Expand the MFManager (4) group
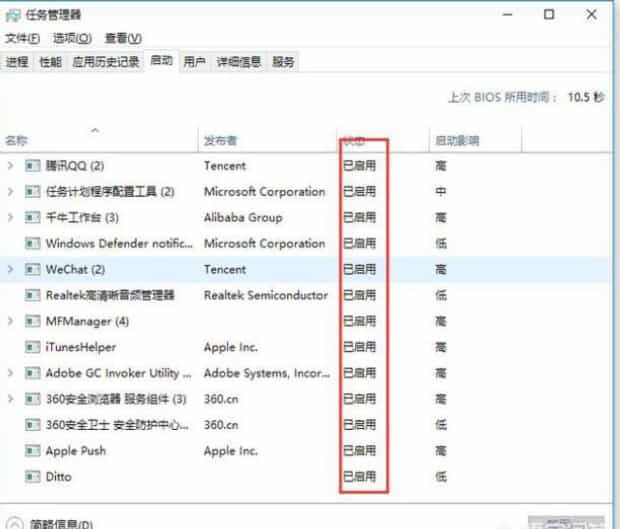The image size is (620, 529). [x=11, y=321]
